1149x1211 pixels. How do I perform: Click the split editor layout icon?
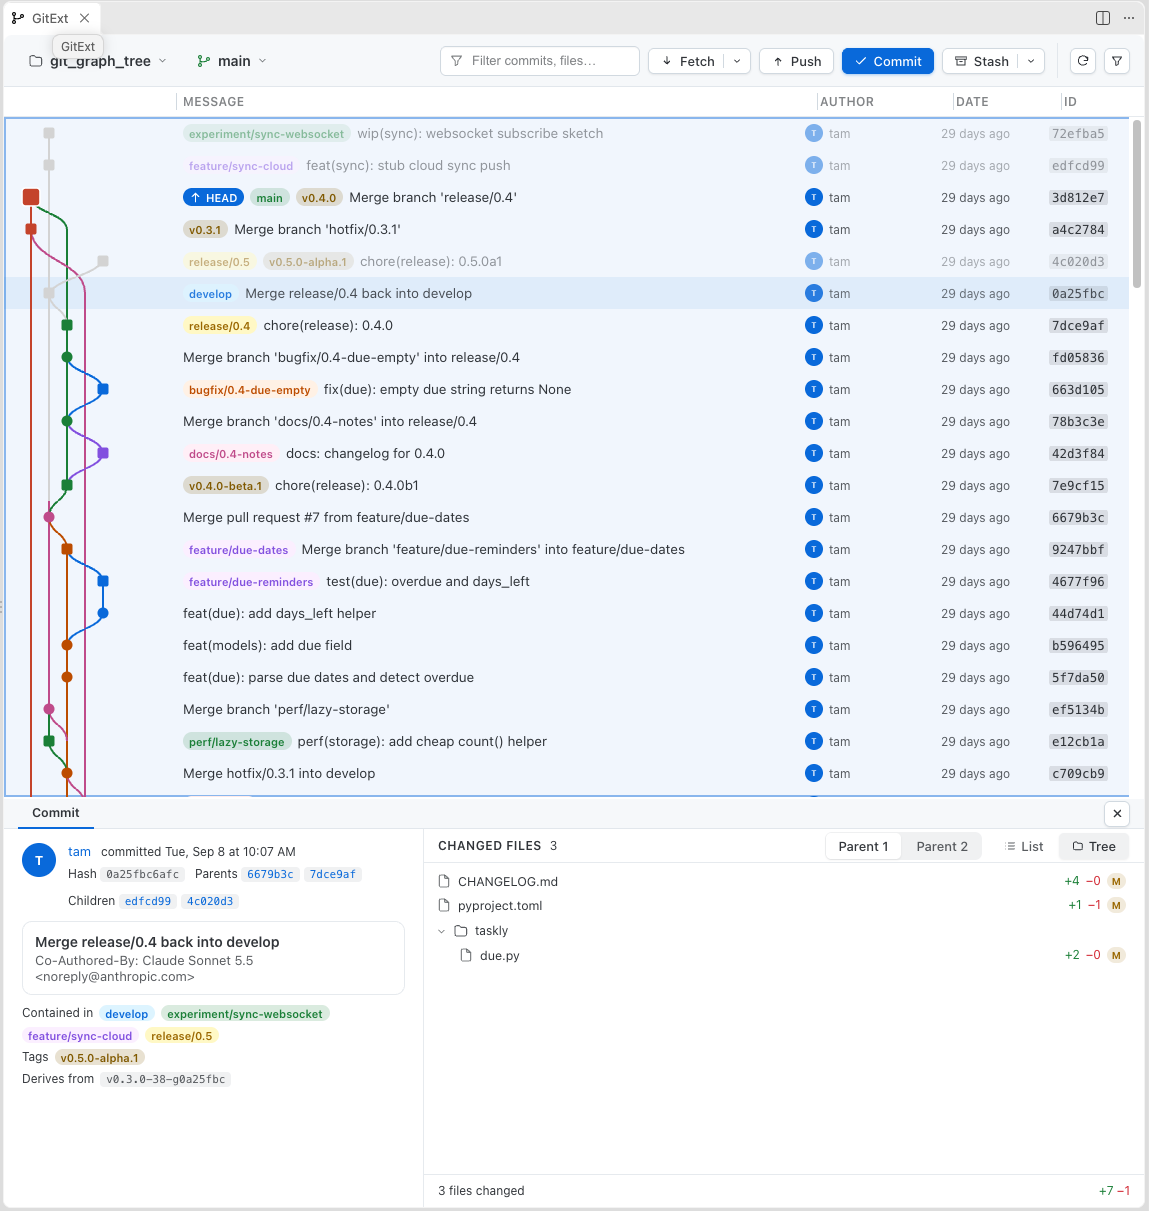click(1103, 18)
